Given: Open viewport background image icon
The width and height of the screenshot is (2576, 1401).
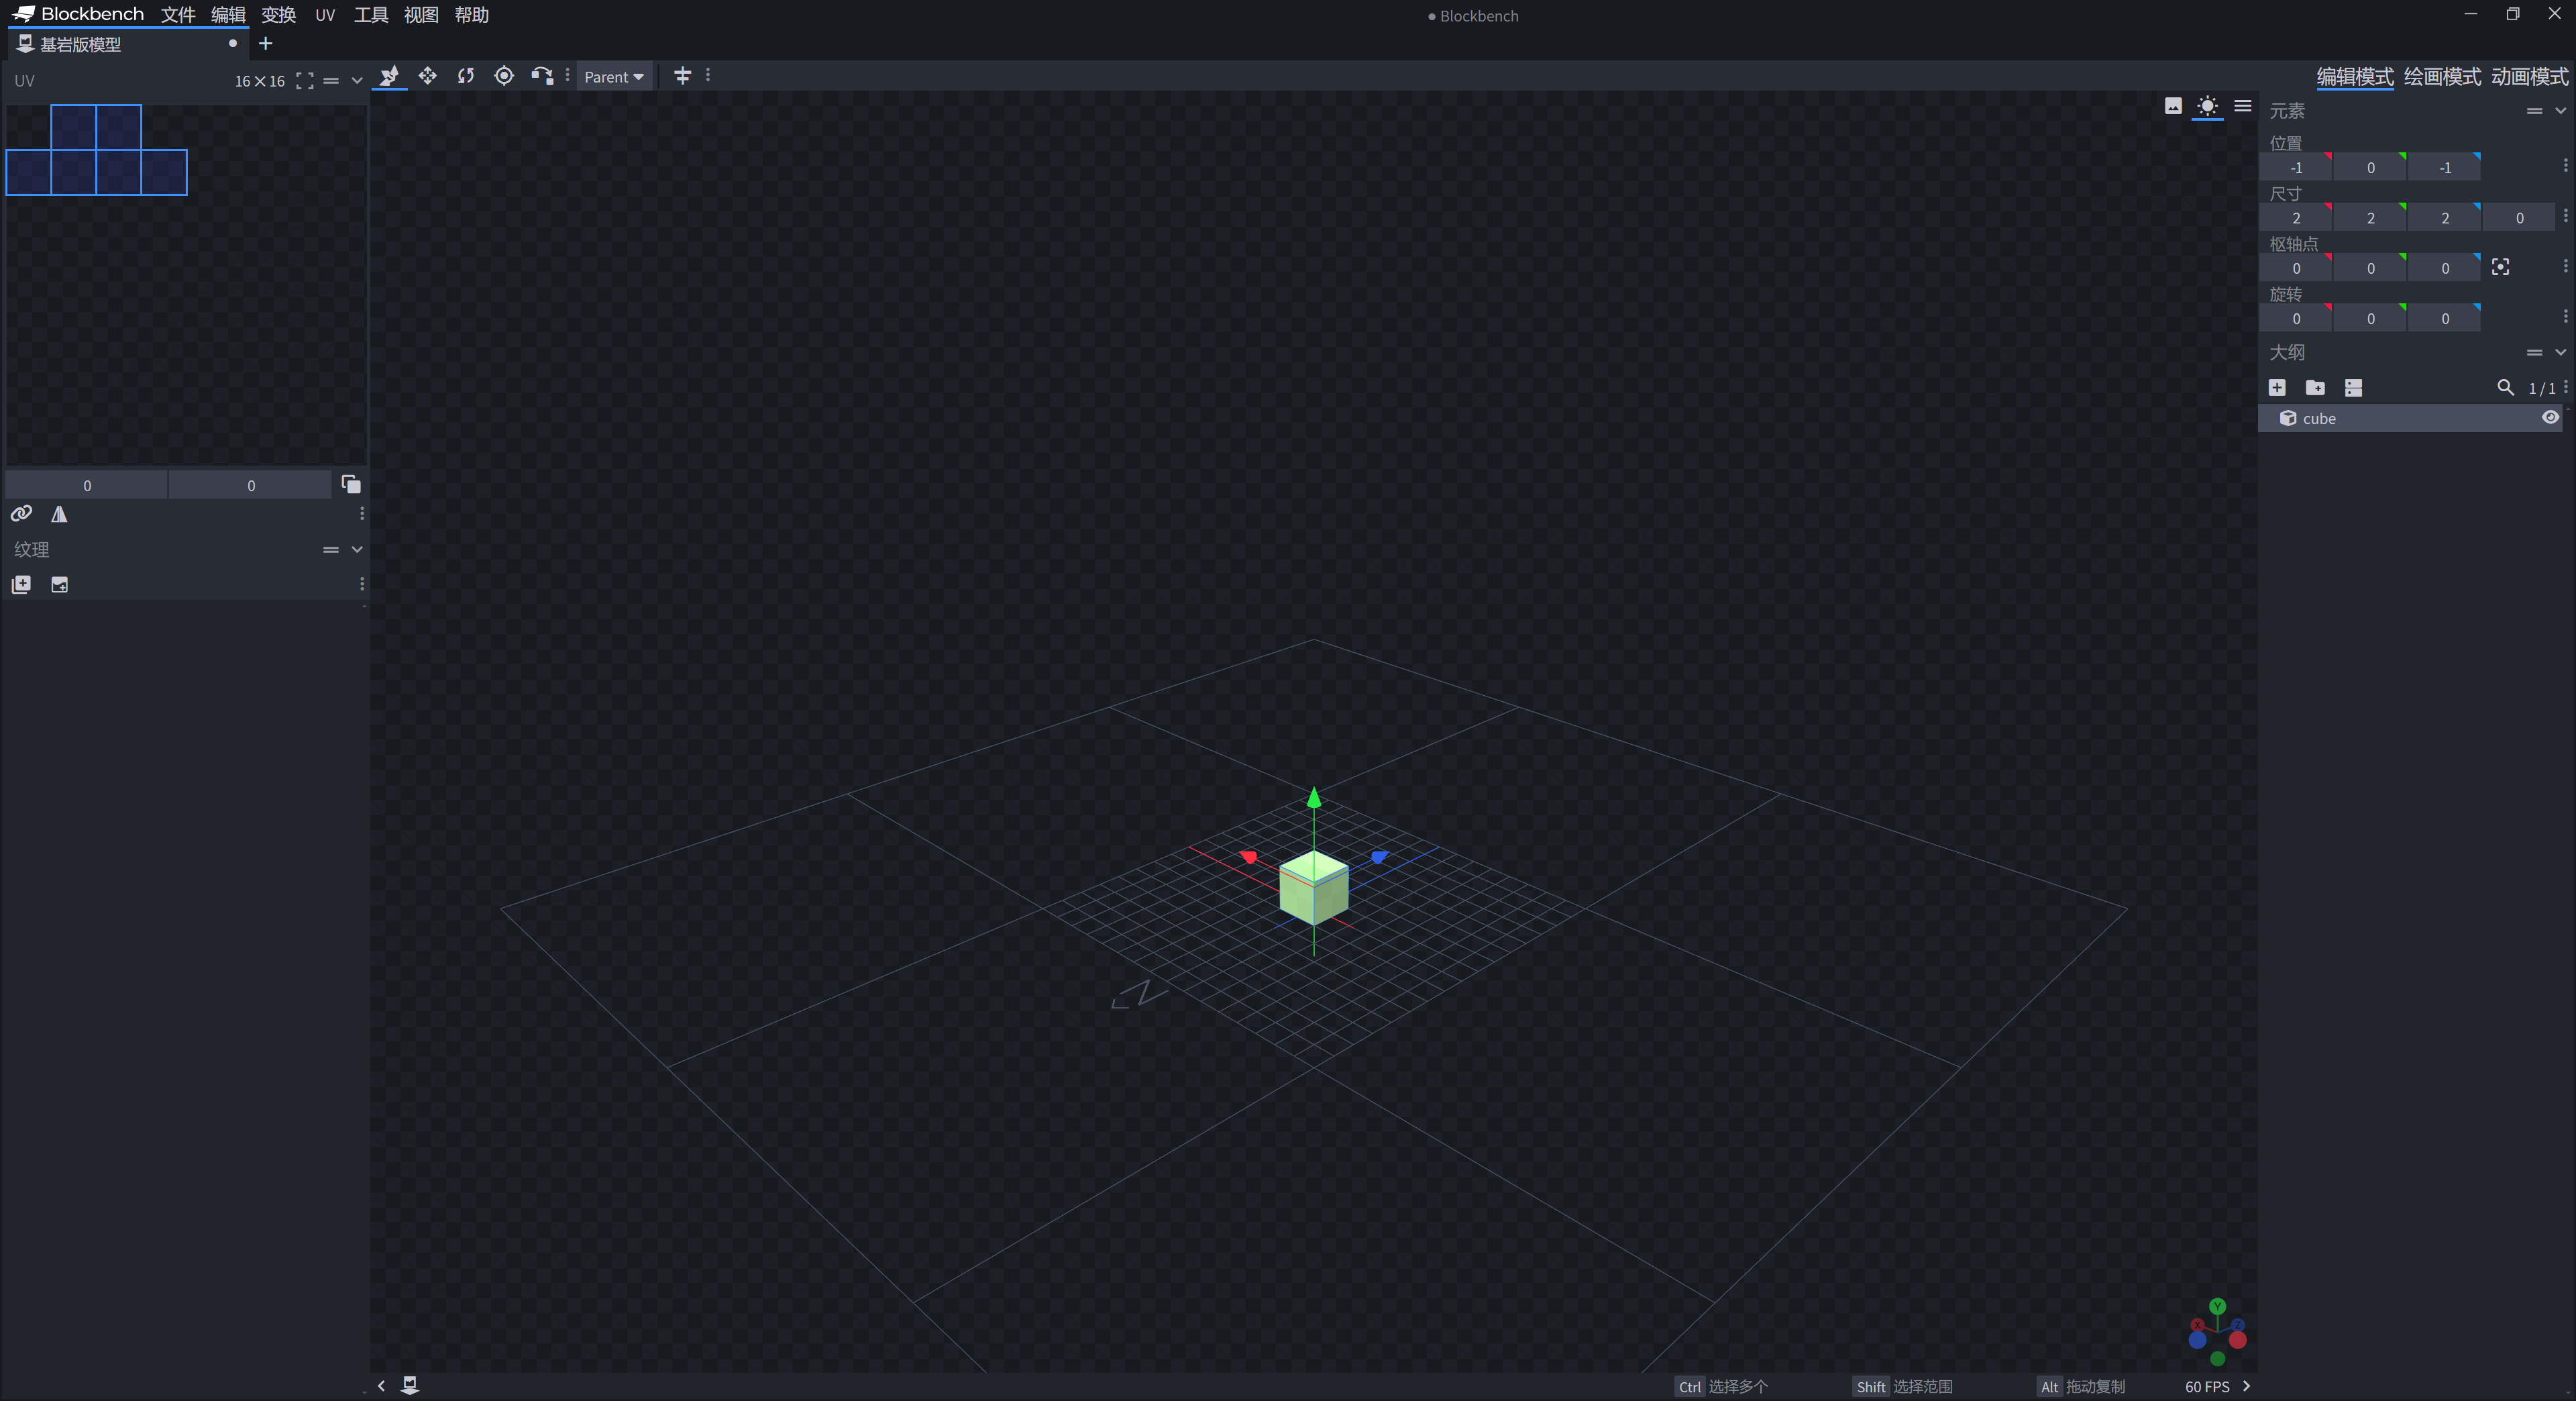Looking at the screenshot, I should click(x=2173, y=106).
